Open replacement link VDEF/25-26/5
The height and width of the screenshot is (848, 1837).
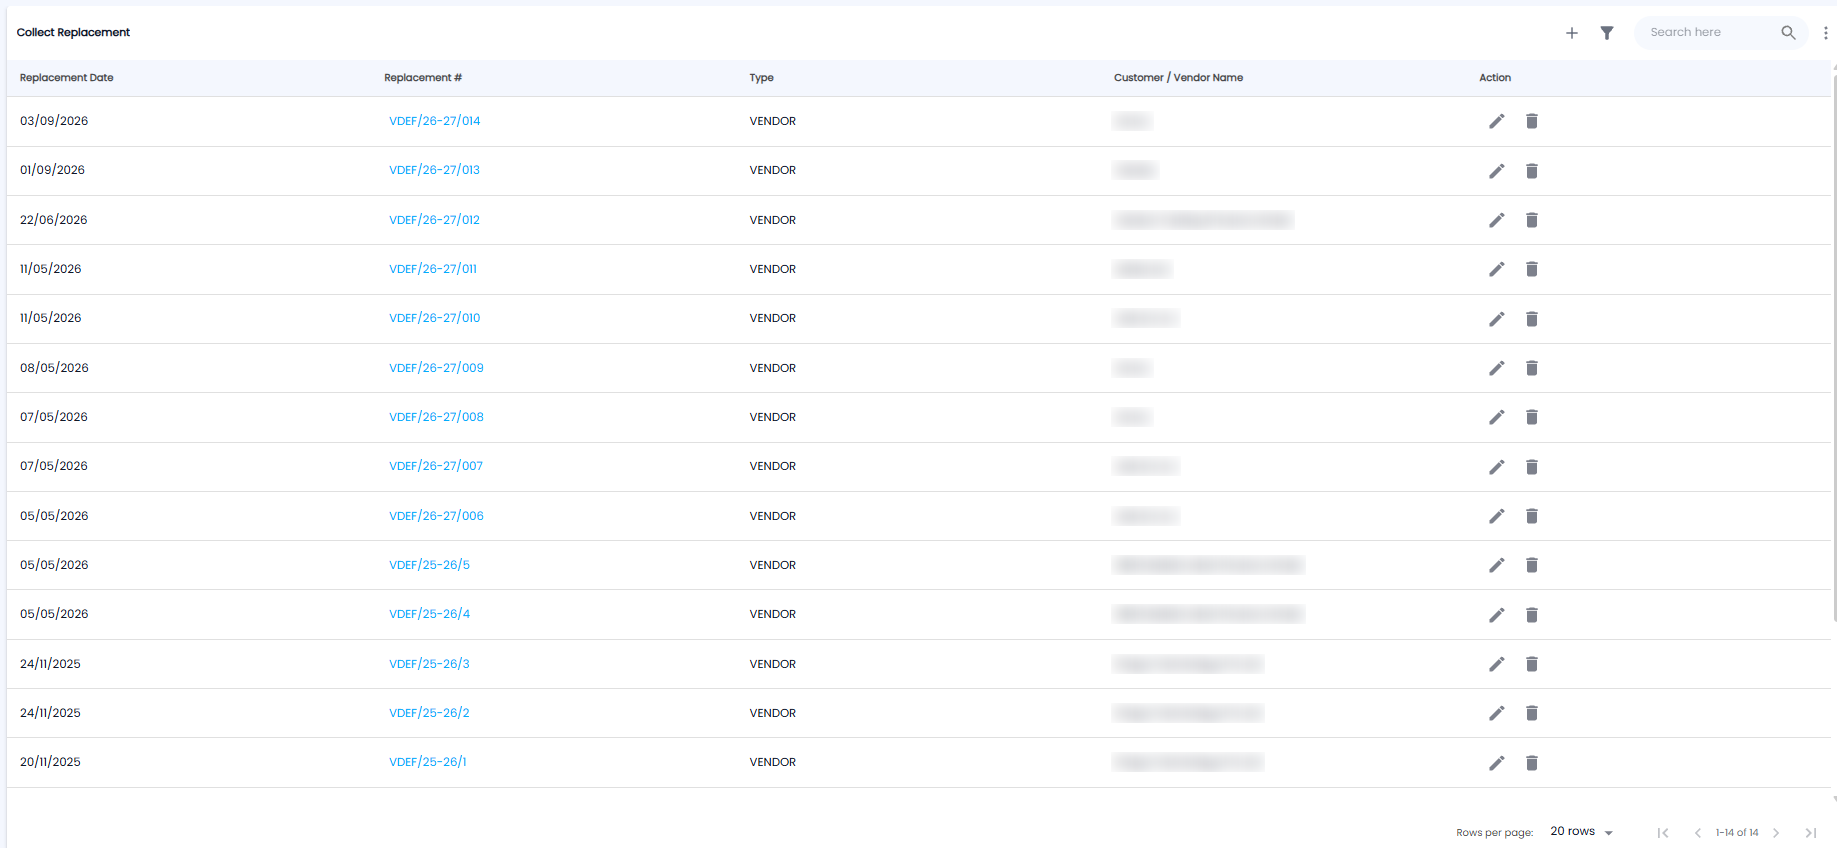tap(430, 565)
